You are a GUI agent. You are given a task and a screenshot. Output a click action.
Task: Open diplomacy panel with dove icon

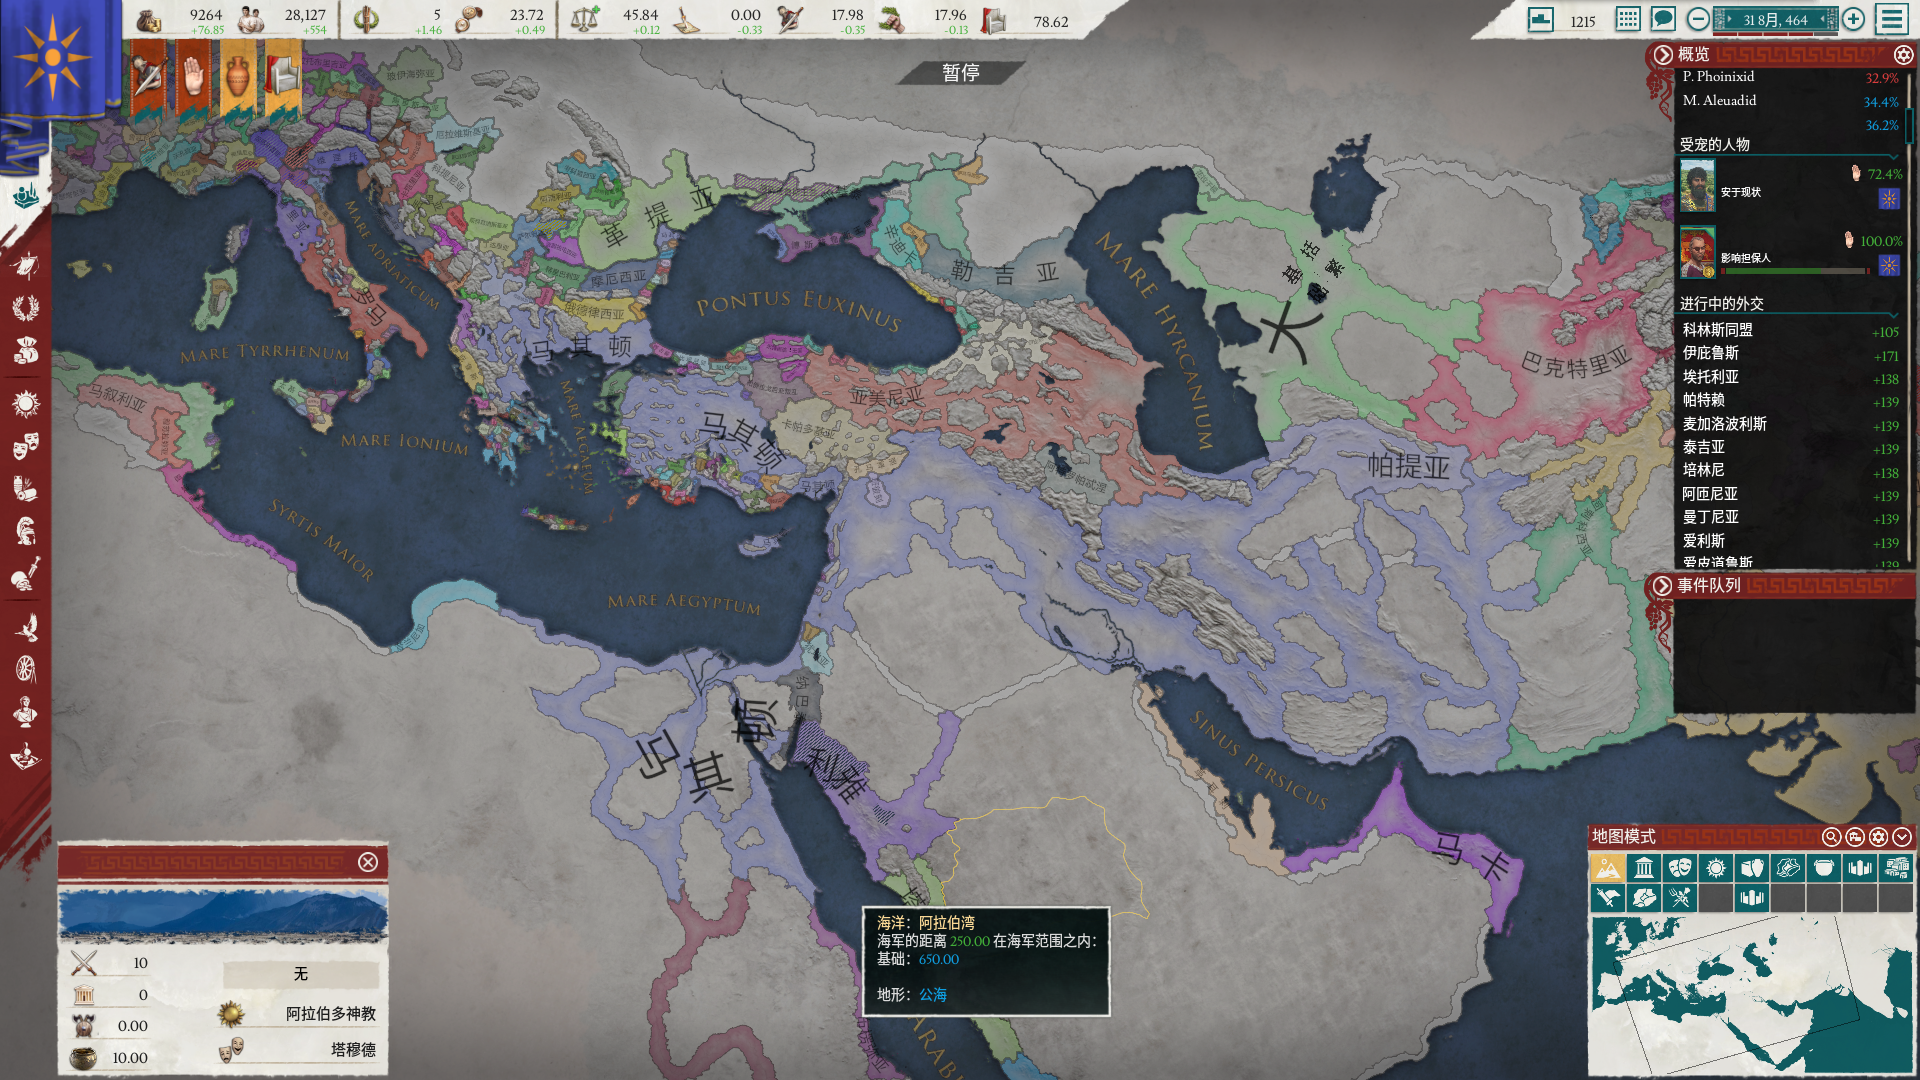coord(26,627)
